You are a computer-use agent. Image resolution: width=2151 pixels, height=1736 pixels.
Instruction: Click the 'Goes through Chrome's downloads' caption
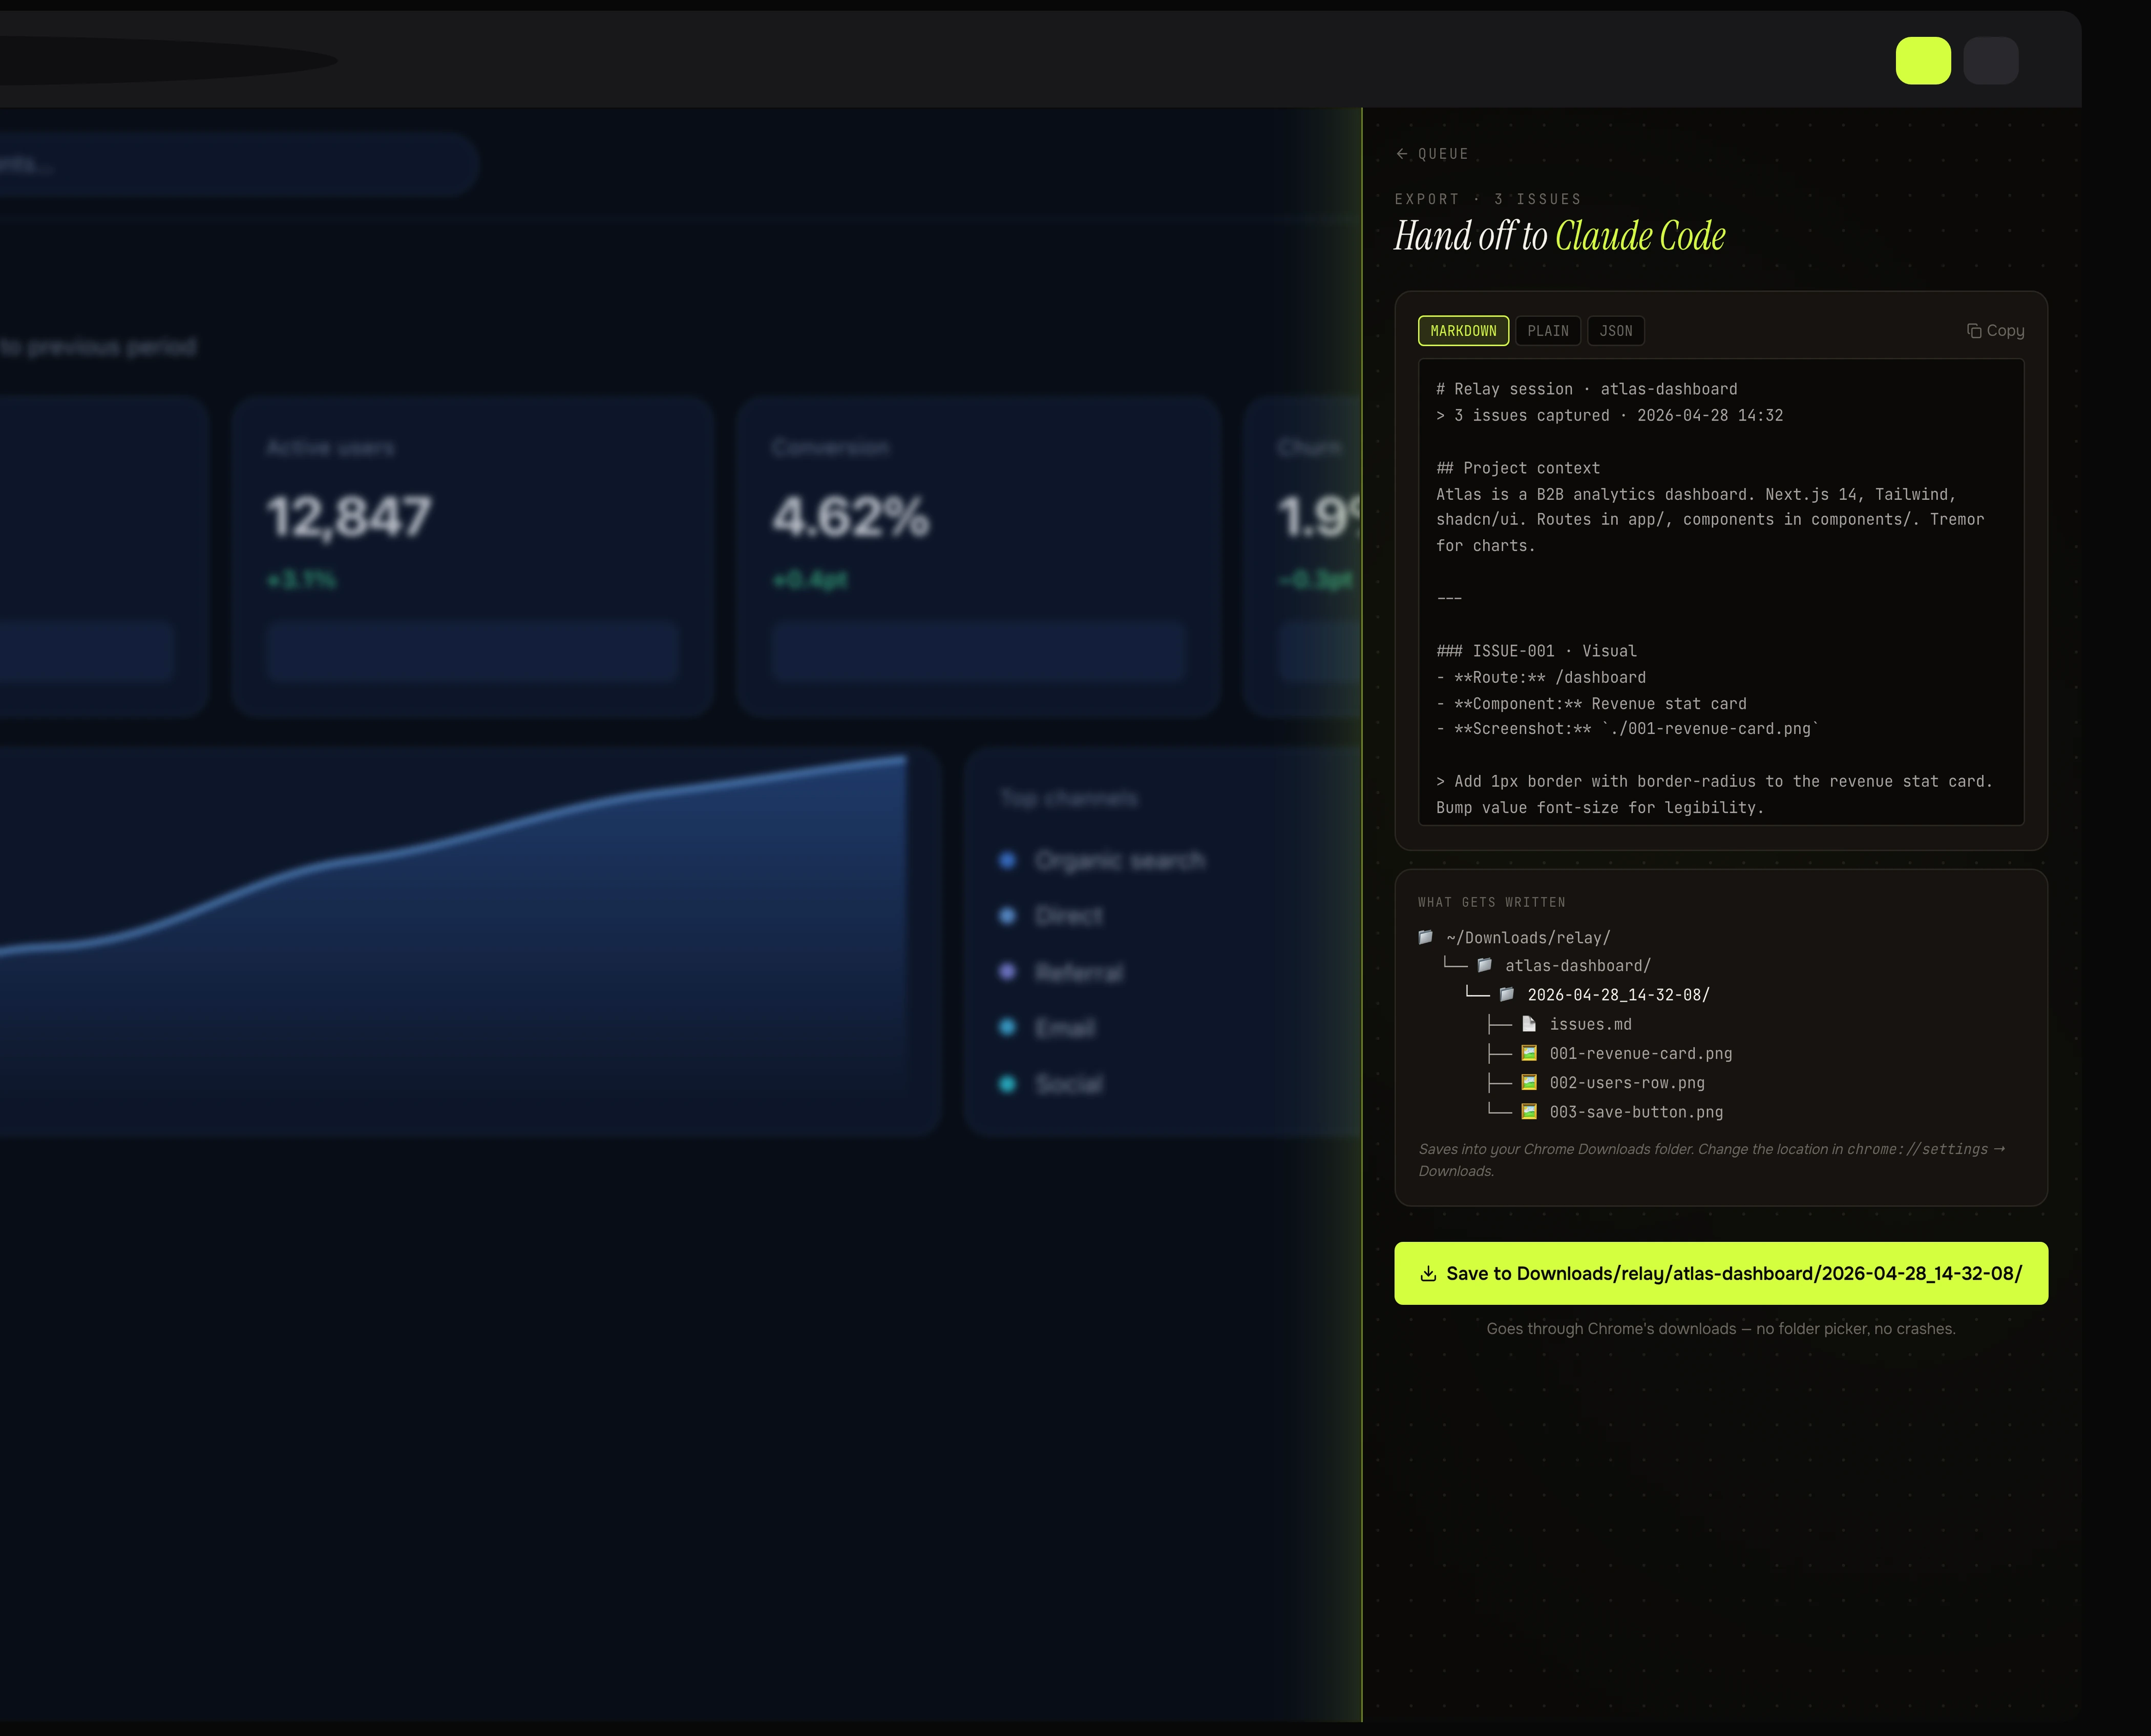(1721, 1329)
